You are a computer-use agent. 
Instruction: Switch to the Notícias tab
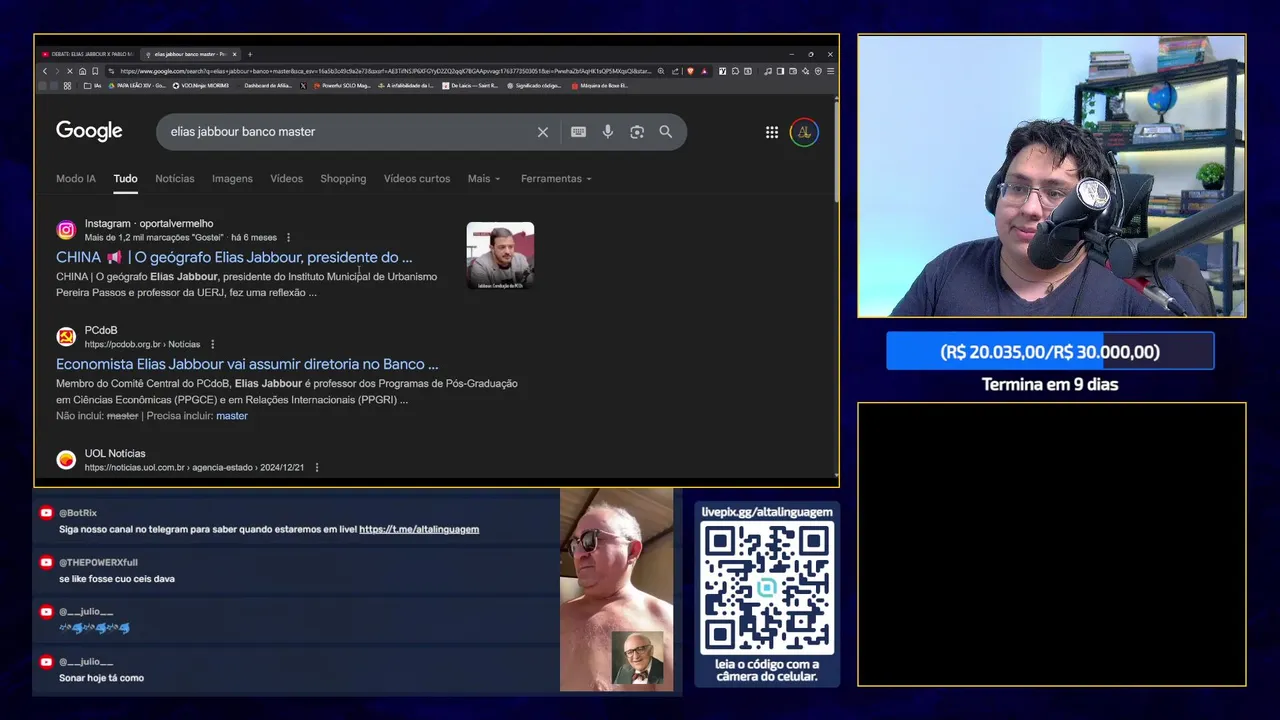(x=175, y=179)
